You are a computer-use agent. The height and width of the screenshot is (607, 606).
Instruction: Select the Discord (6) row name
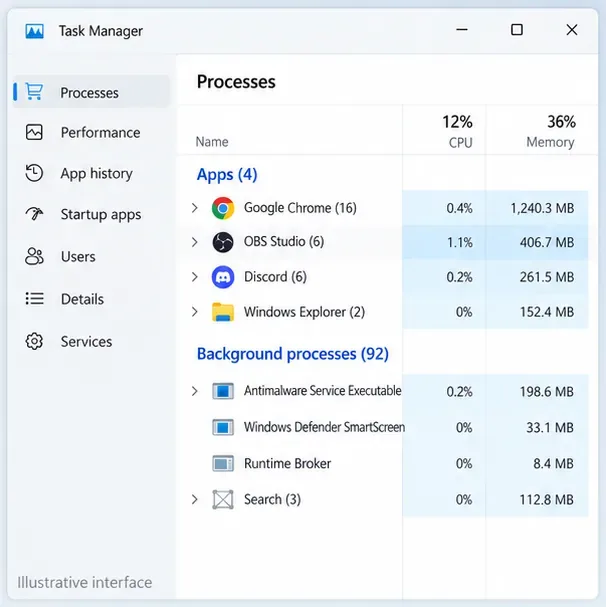pyautogui.click(x=275, y=277)
